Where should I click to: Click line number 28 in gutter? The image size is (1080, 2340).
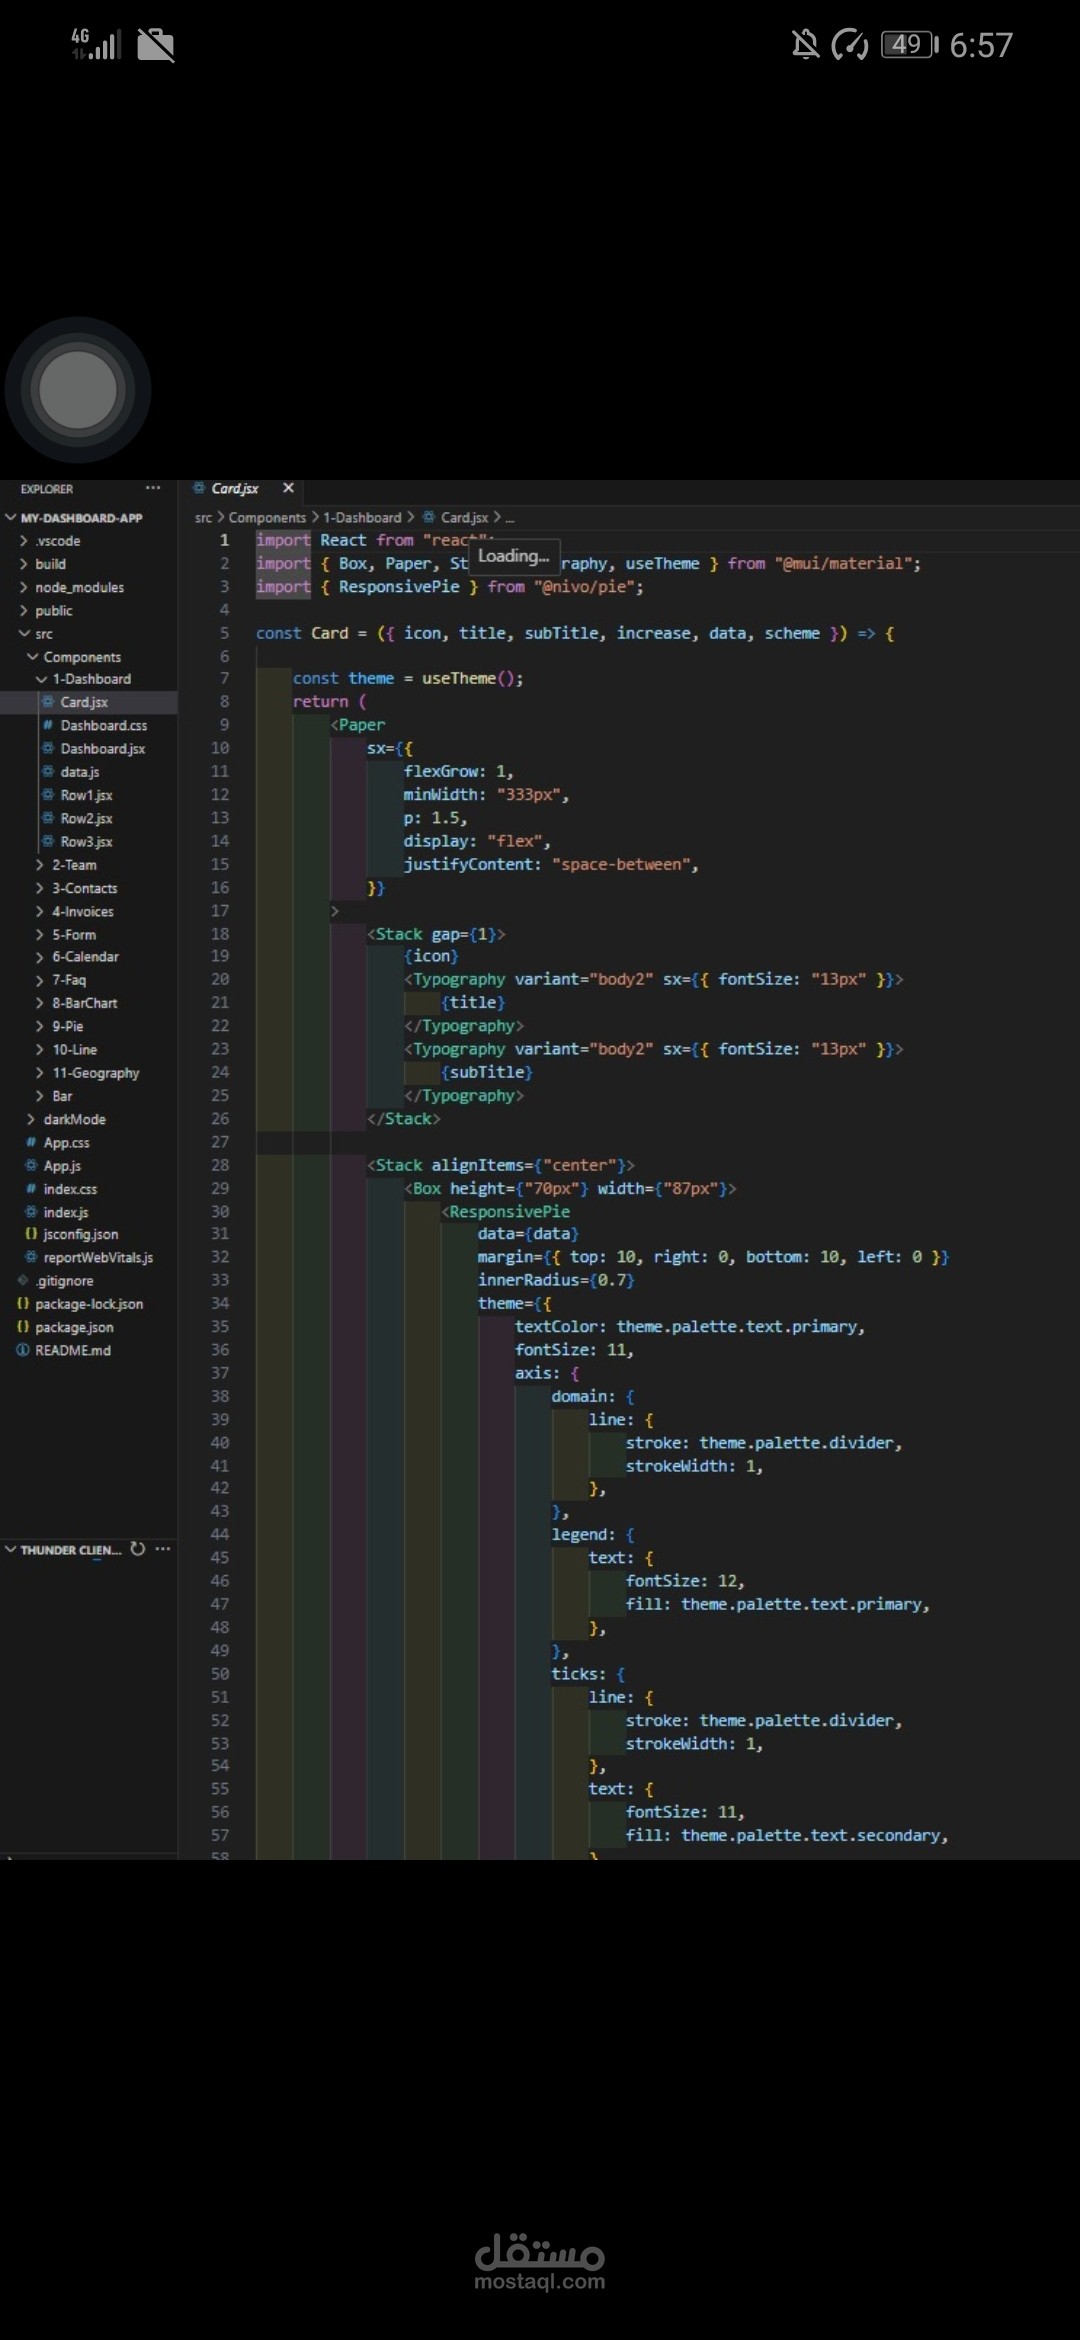click(x=220, y=1165)
